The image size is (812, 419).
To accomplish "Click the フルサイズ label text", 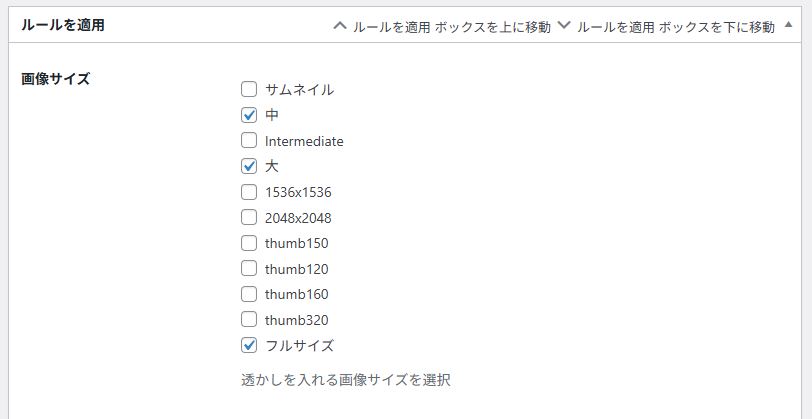I will click(299, 346).
